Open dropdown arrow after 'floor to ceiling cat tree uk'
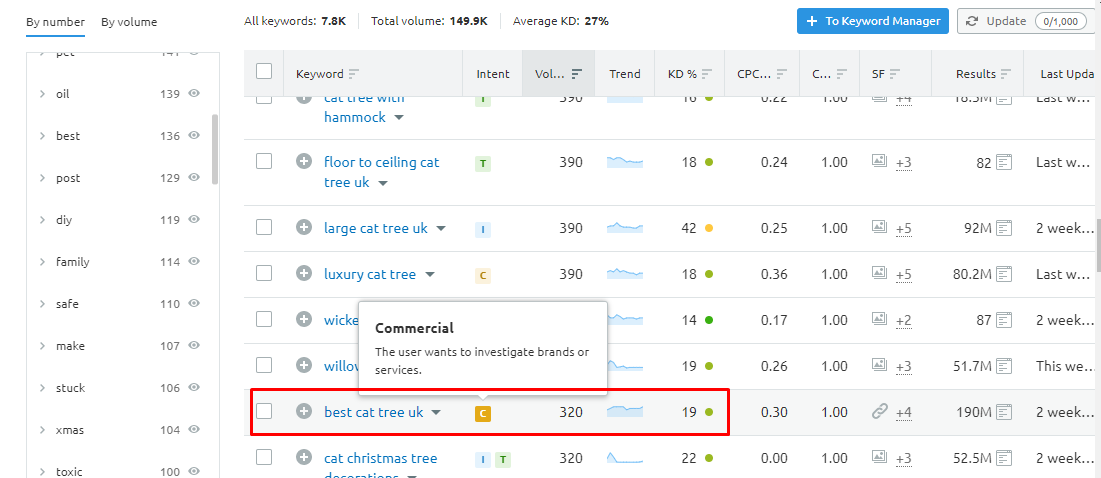 pos(383,183)
